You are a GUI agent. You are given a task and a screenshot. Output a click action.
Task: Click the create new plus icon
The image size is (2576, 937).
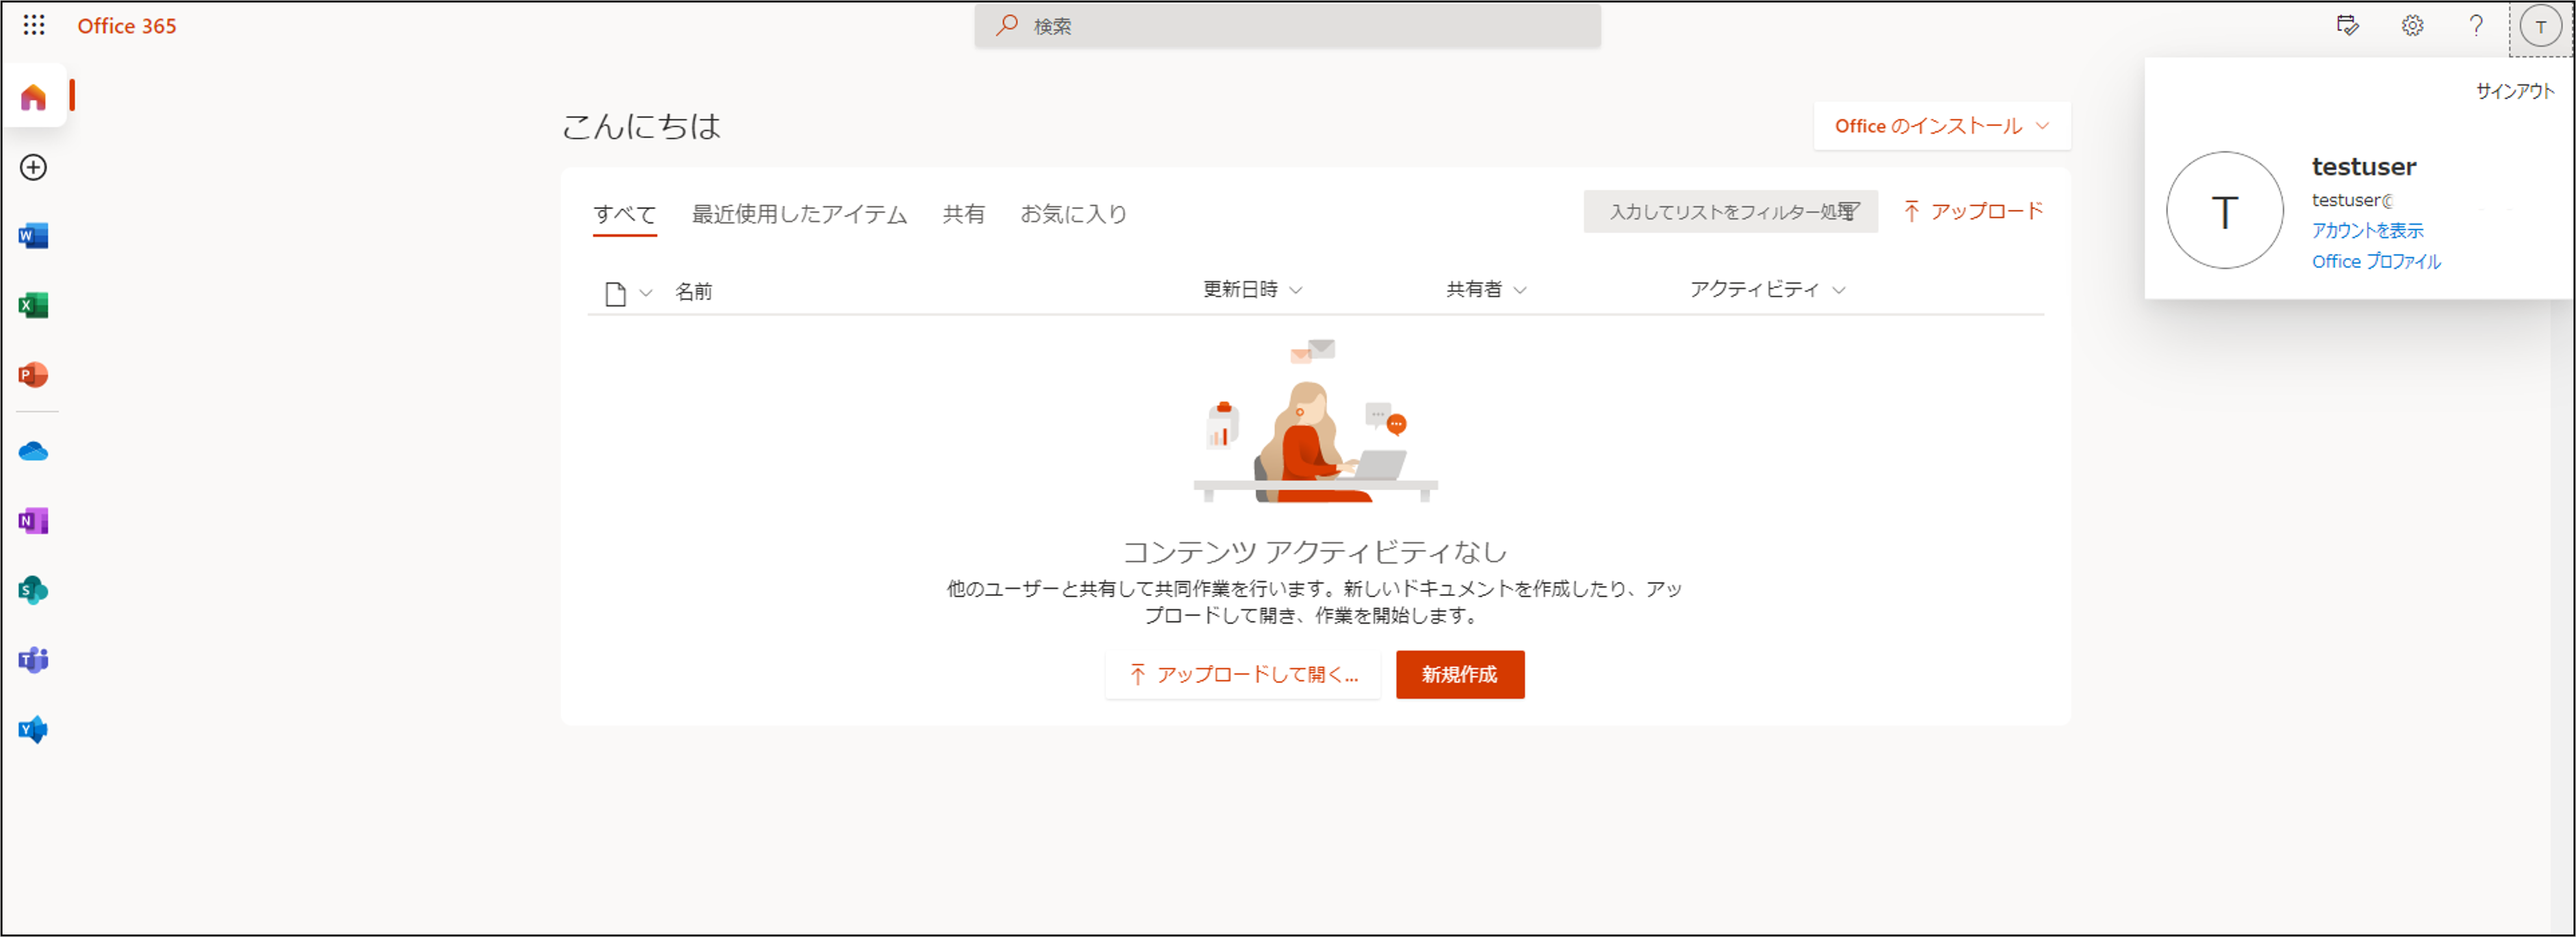(x=33, y=167)
